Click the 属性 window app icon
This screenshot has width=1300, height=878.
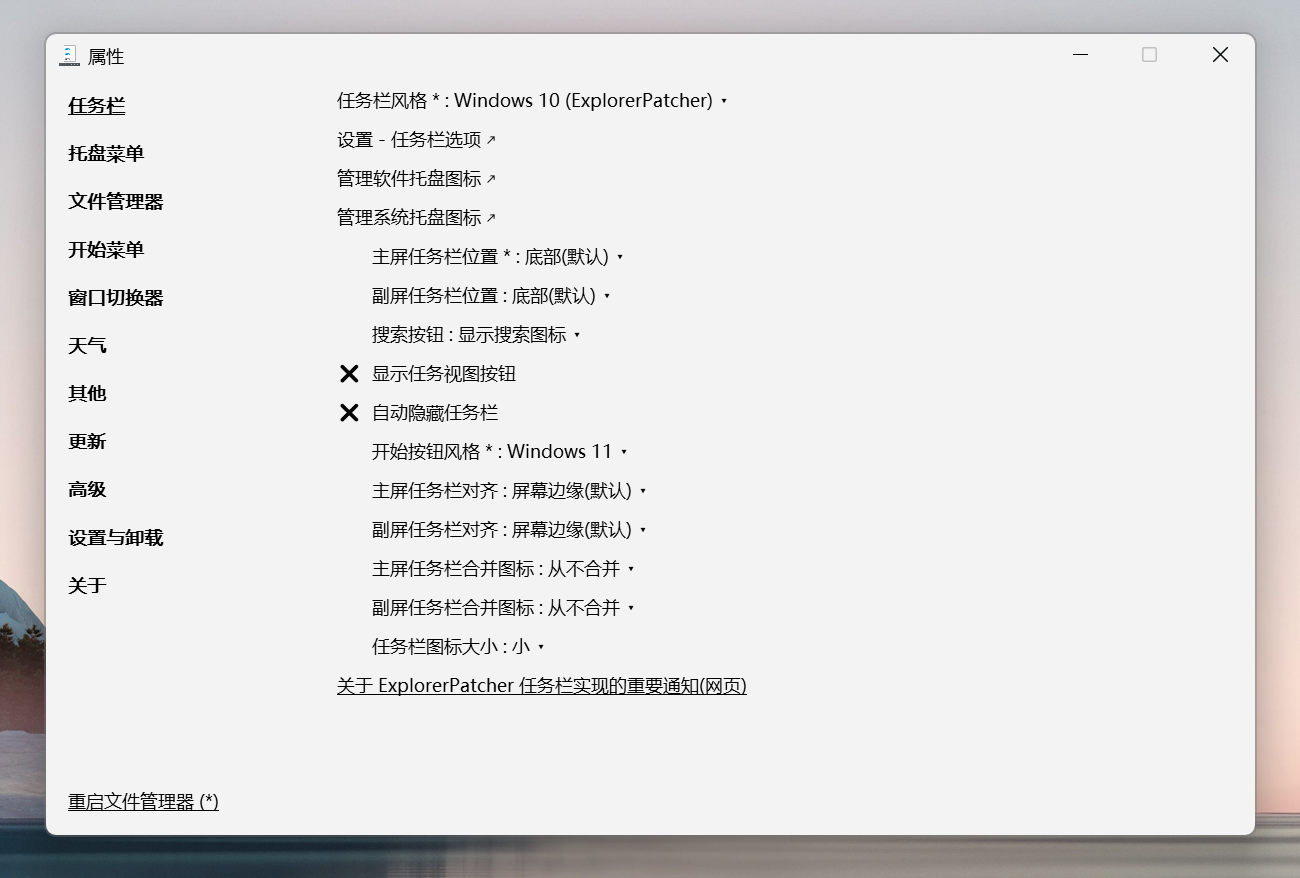point(68,56)
